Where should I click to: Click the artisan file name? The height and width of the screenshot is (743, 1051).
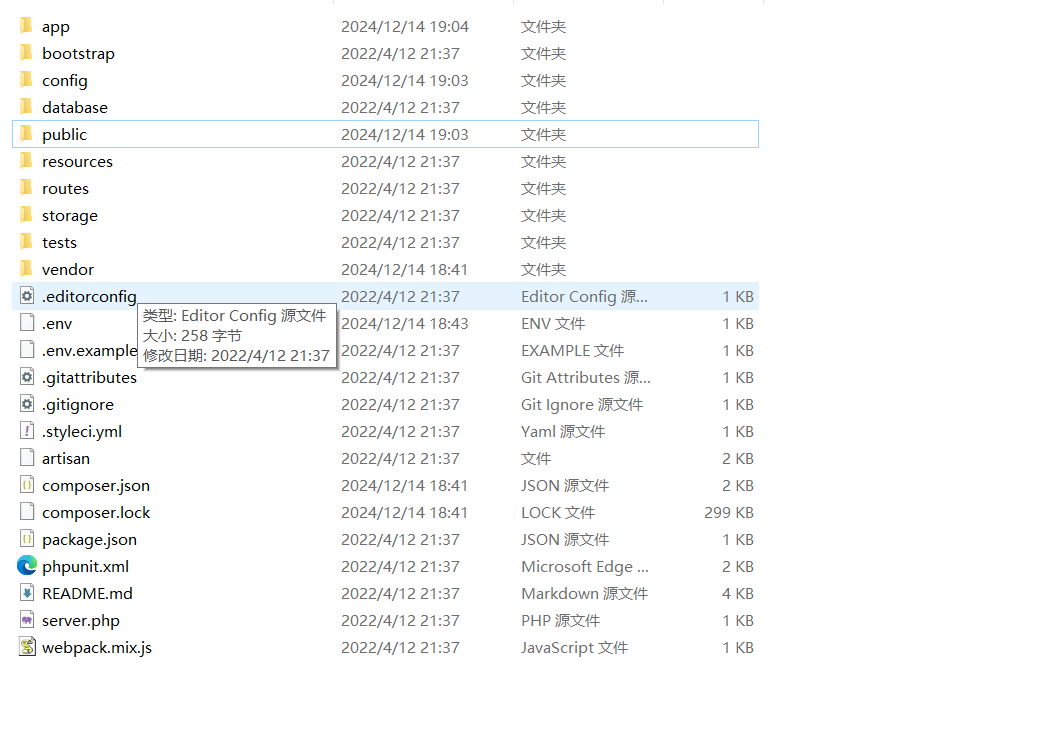coord(66,458)
